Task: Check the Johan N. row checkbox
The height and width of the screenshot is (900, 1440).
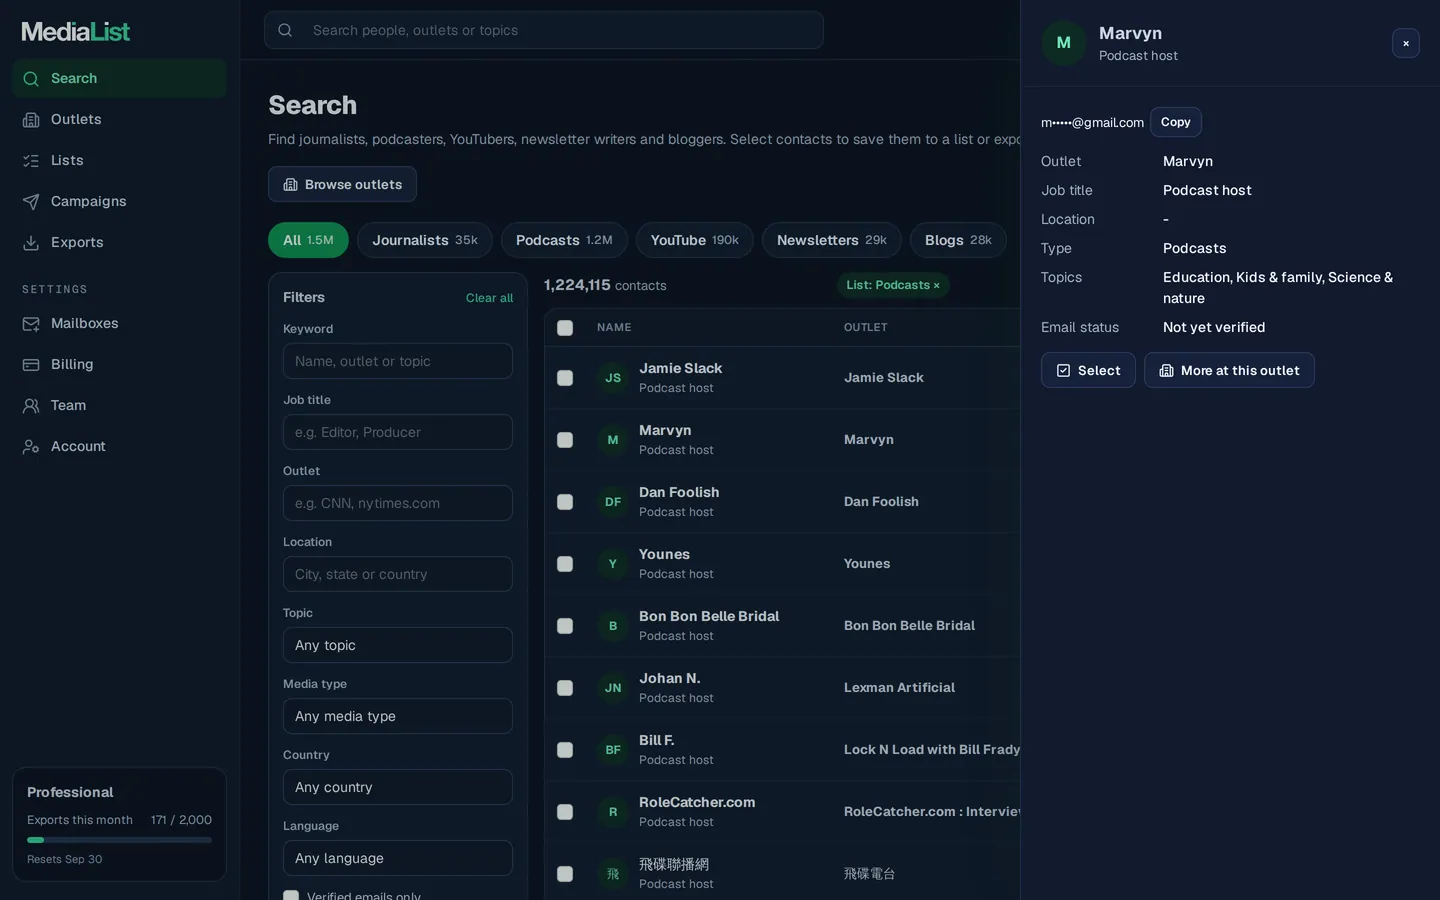Action: [x=565, y=688]
